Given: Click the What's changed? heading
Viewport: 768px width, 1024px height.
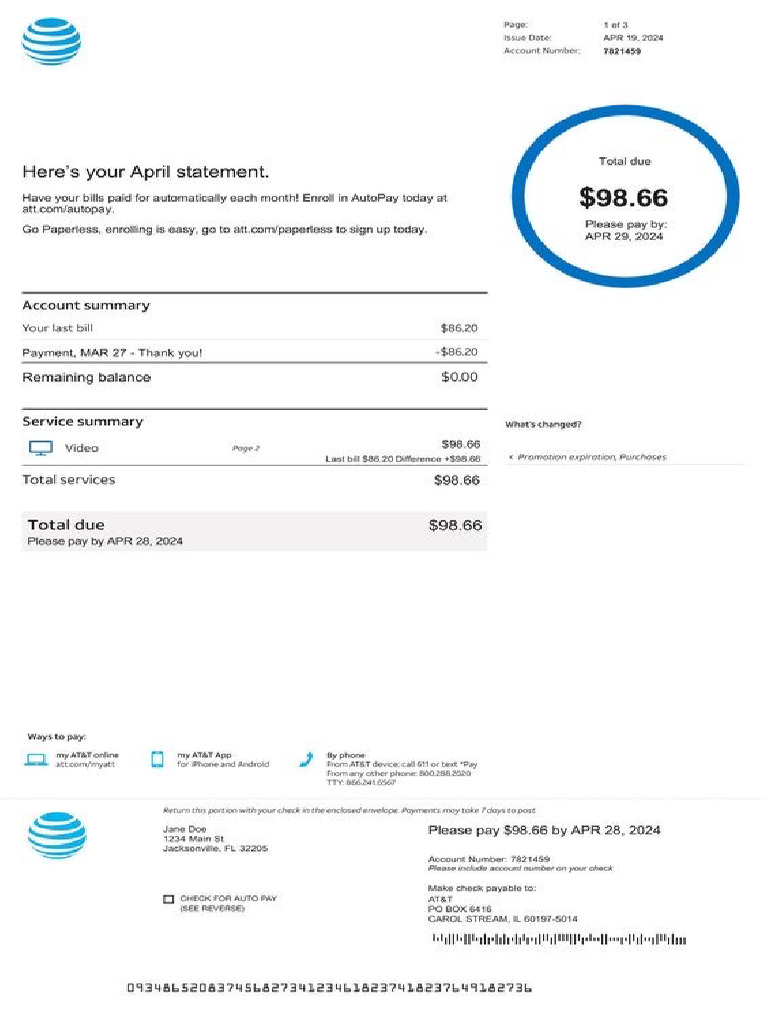Looking at the screenshot, I should (x=543, y=424).
